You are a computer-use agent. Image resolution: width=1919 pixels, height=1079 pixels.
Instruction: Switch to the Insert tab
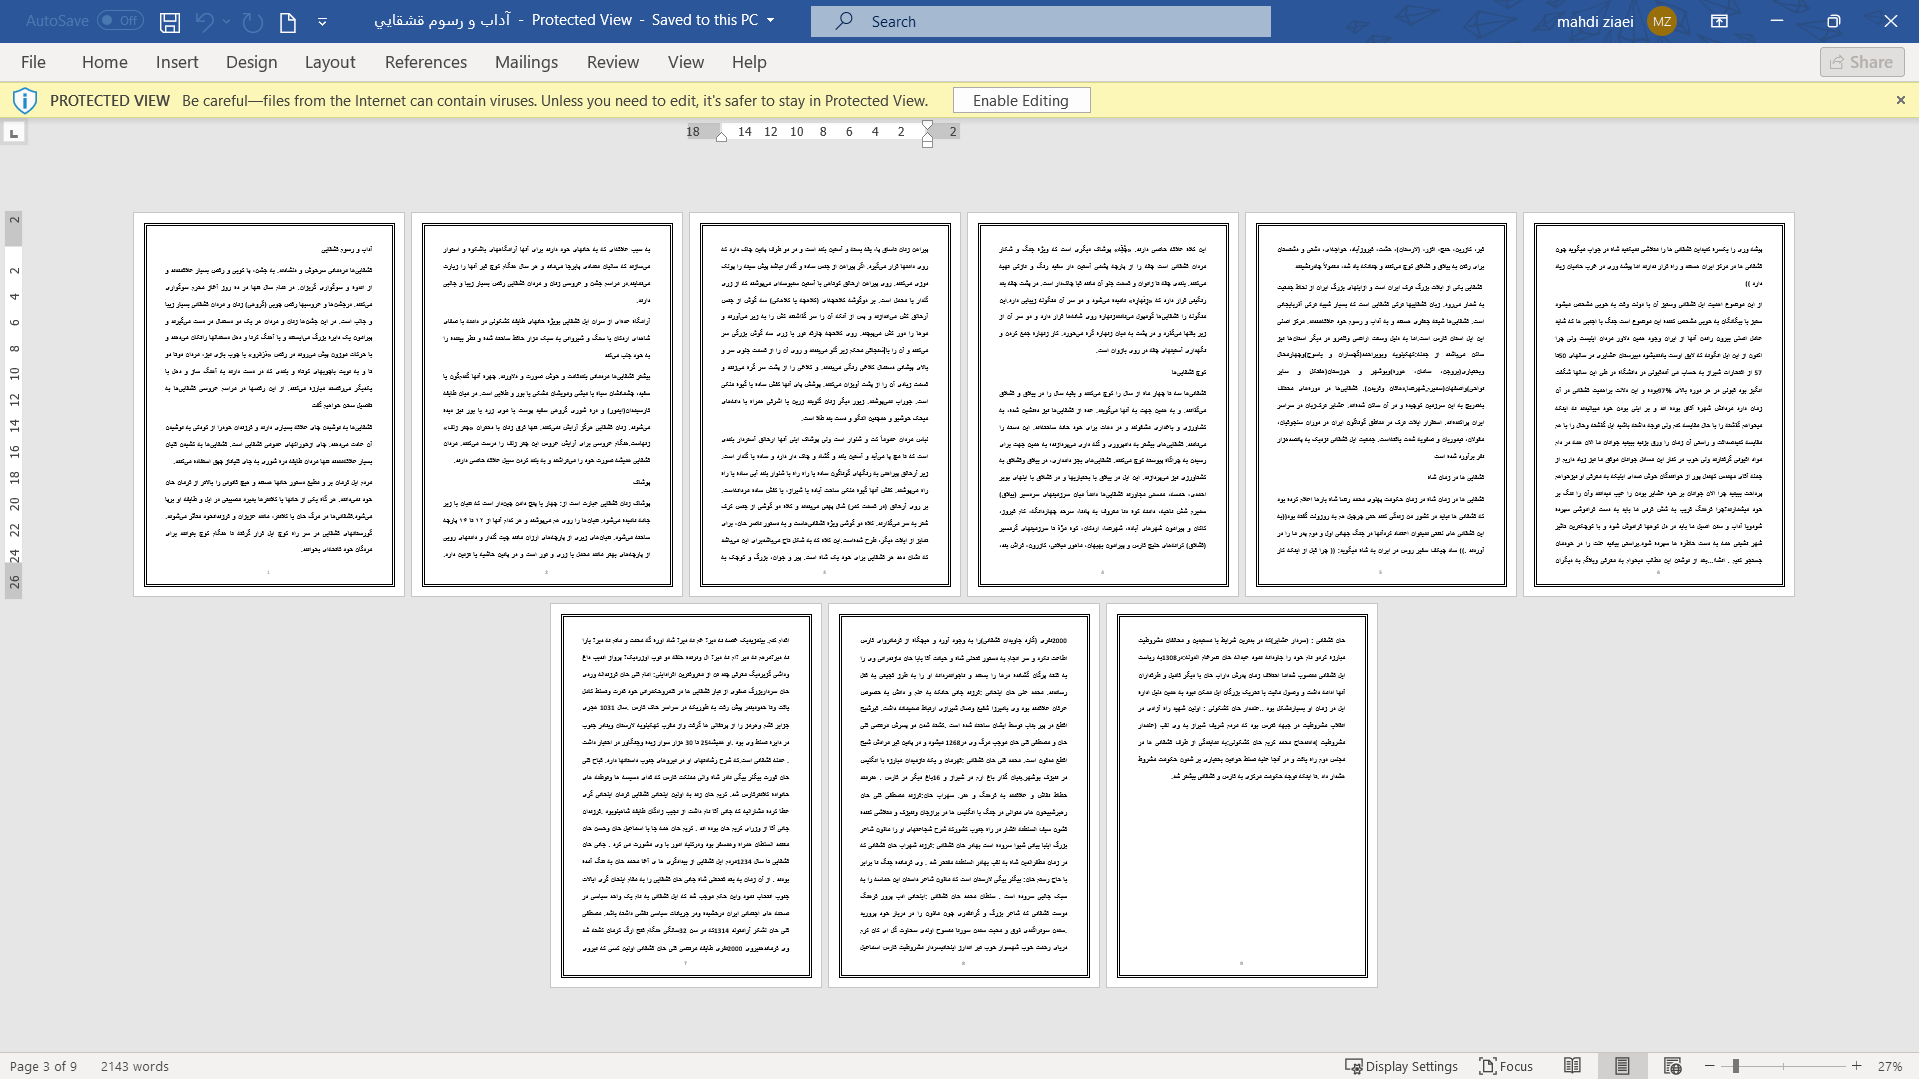pyautogui.click(x=177, y=62)
